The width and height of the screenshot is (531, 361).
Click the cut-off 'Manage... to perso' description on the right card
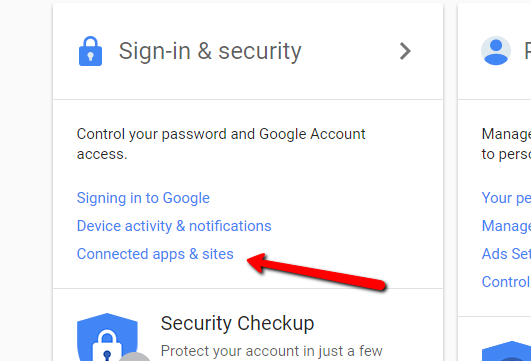pos(506,144)
